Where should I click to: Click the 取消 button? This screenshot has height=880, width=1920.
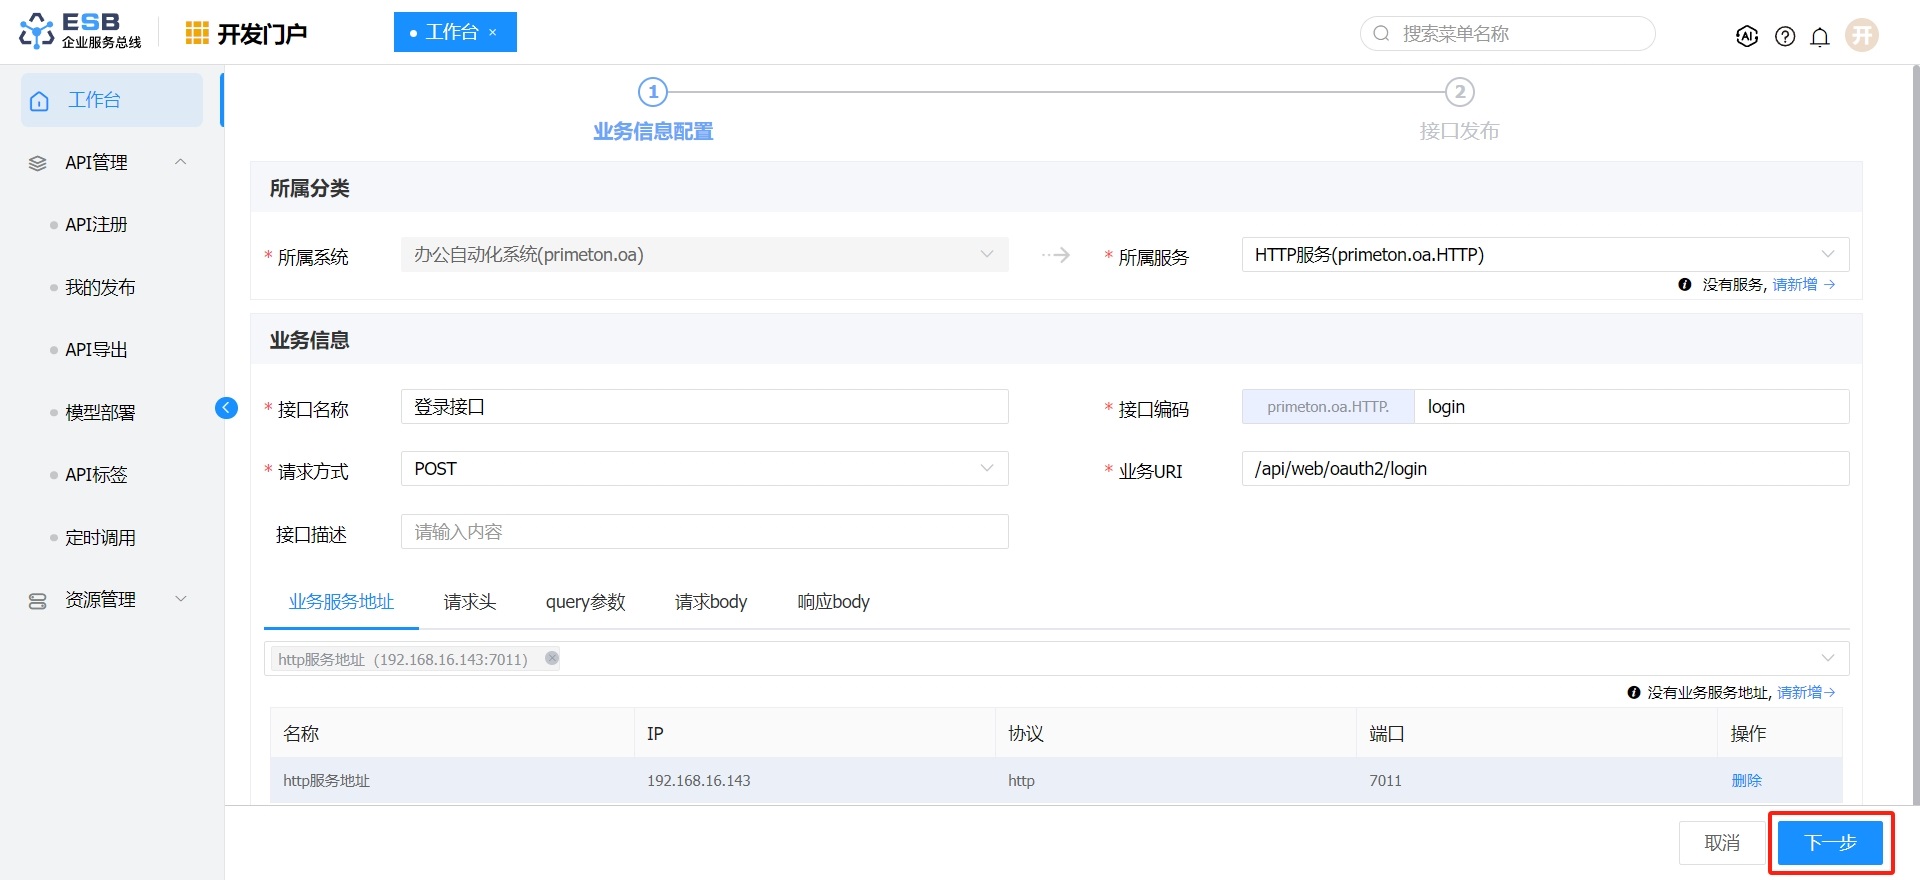pos(1721,843)
